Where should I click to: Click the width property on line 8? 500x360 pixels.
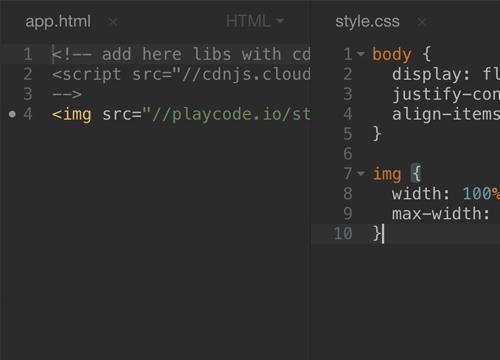click(x=421, y=194)
